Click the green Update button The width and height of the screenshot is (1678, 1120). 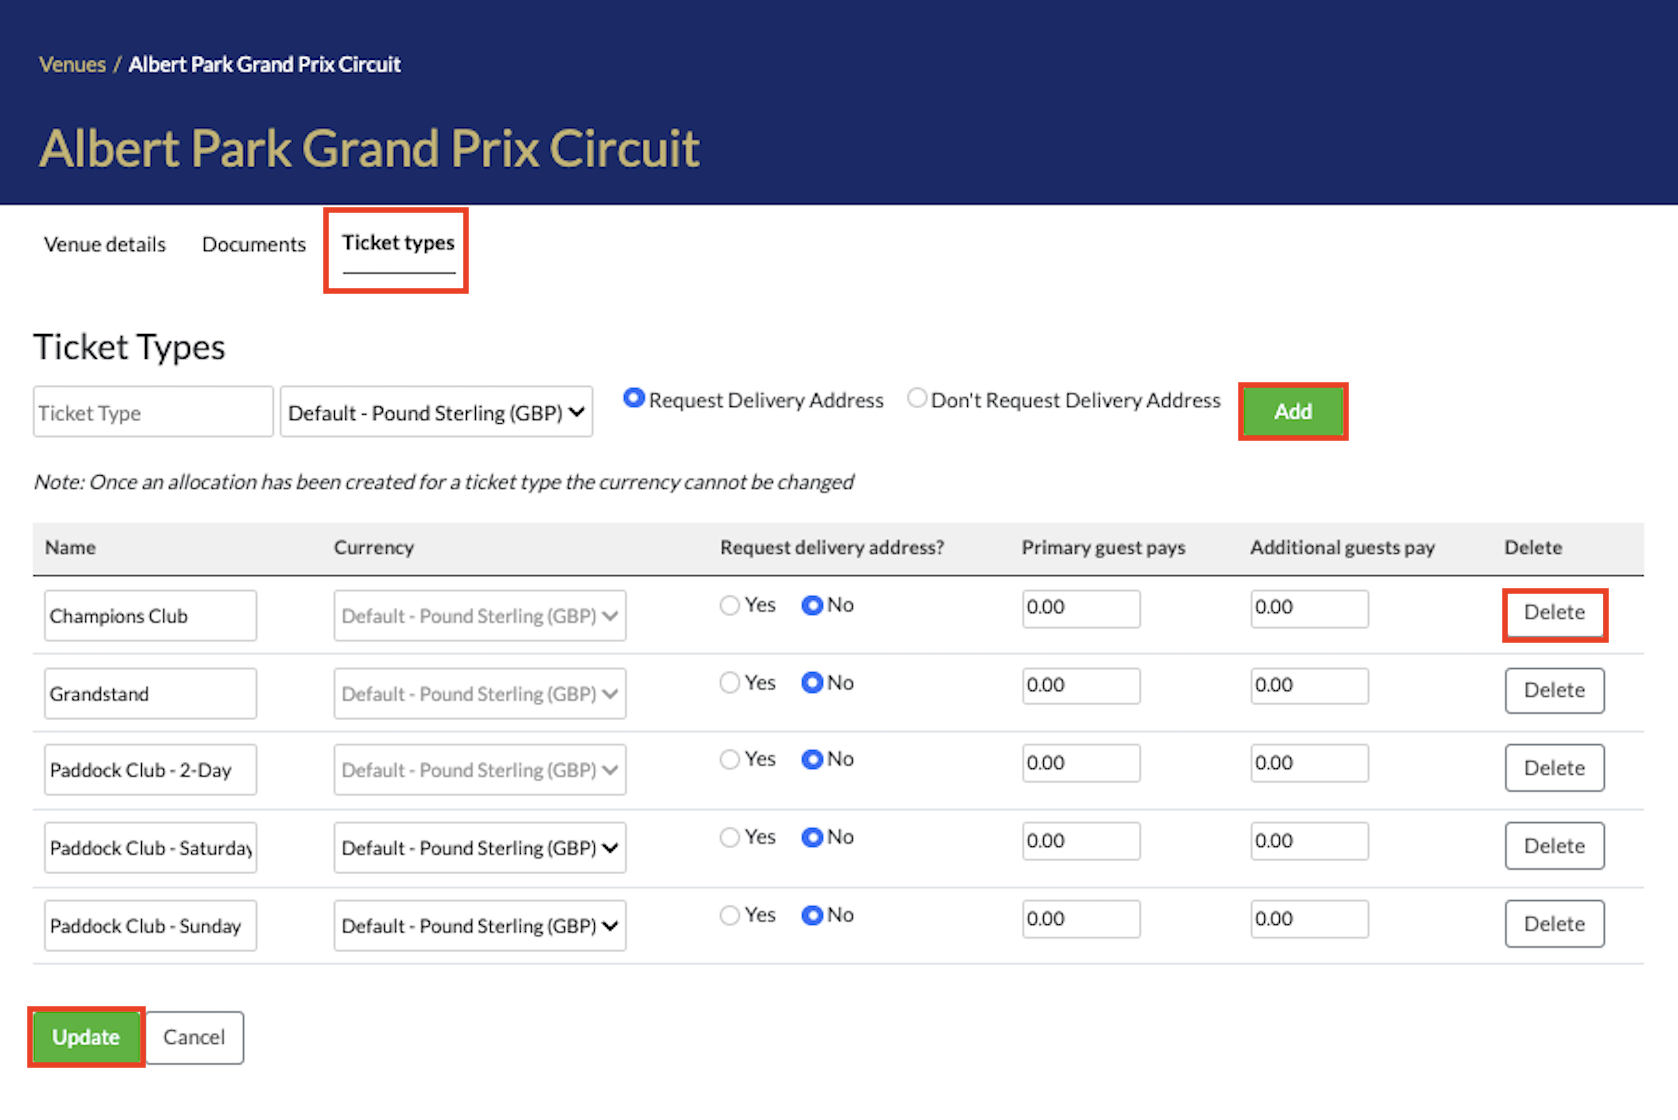pyautogui.click(x=86, y=1037)
